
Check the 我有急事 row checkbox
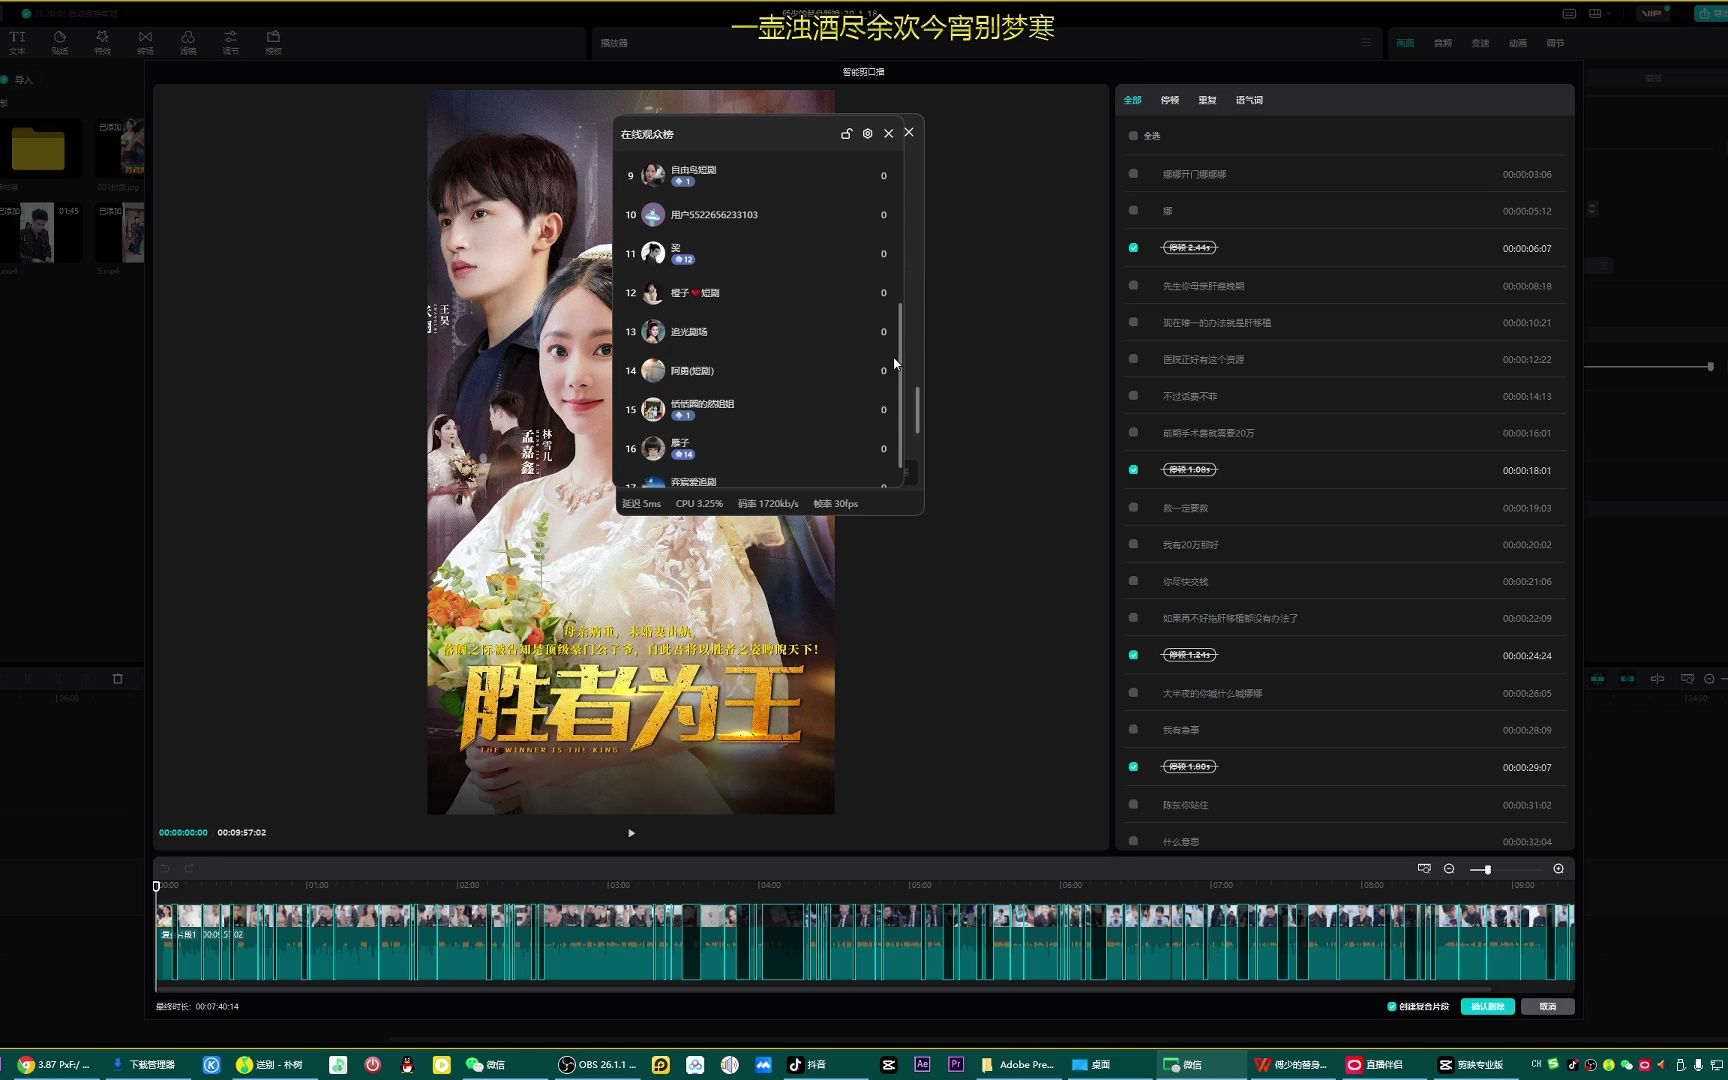[1133, 730]
